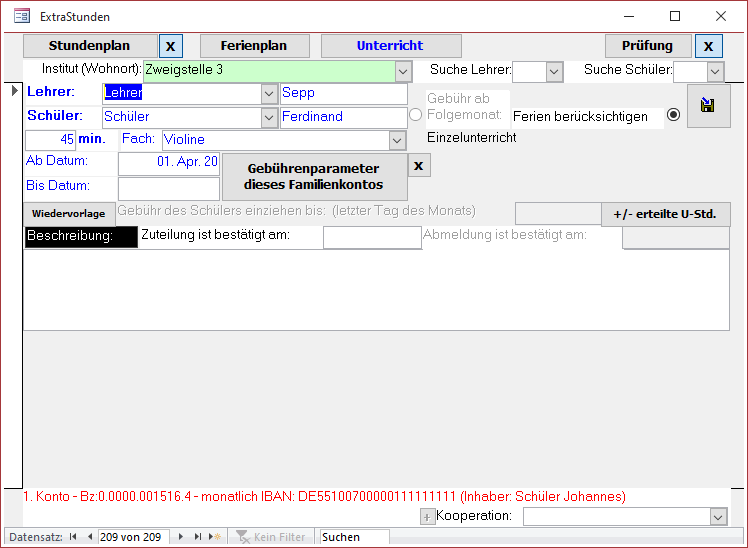This screenshot has width=748, height=548.
Task: Switch to the Unterricht view
Action: (x=390, y=46)
